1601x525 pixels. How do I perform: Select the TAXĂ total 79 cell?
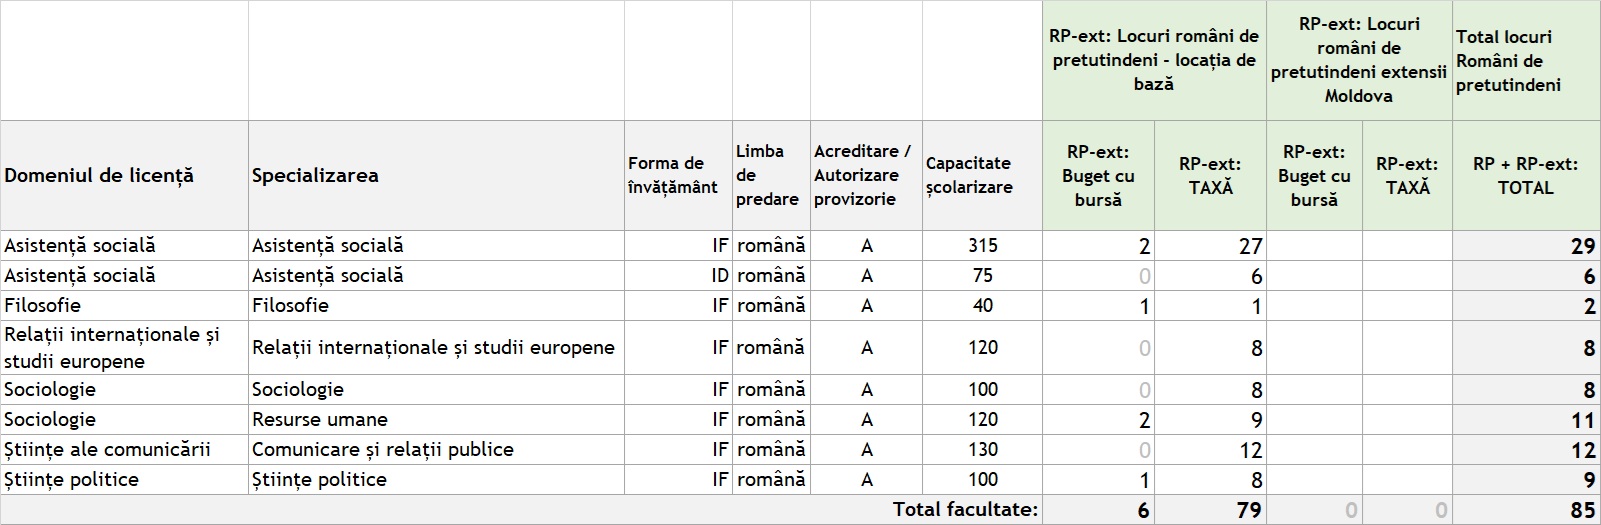1210,510
